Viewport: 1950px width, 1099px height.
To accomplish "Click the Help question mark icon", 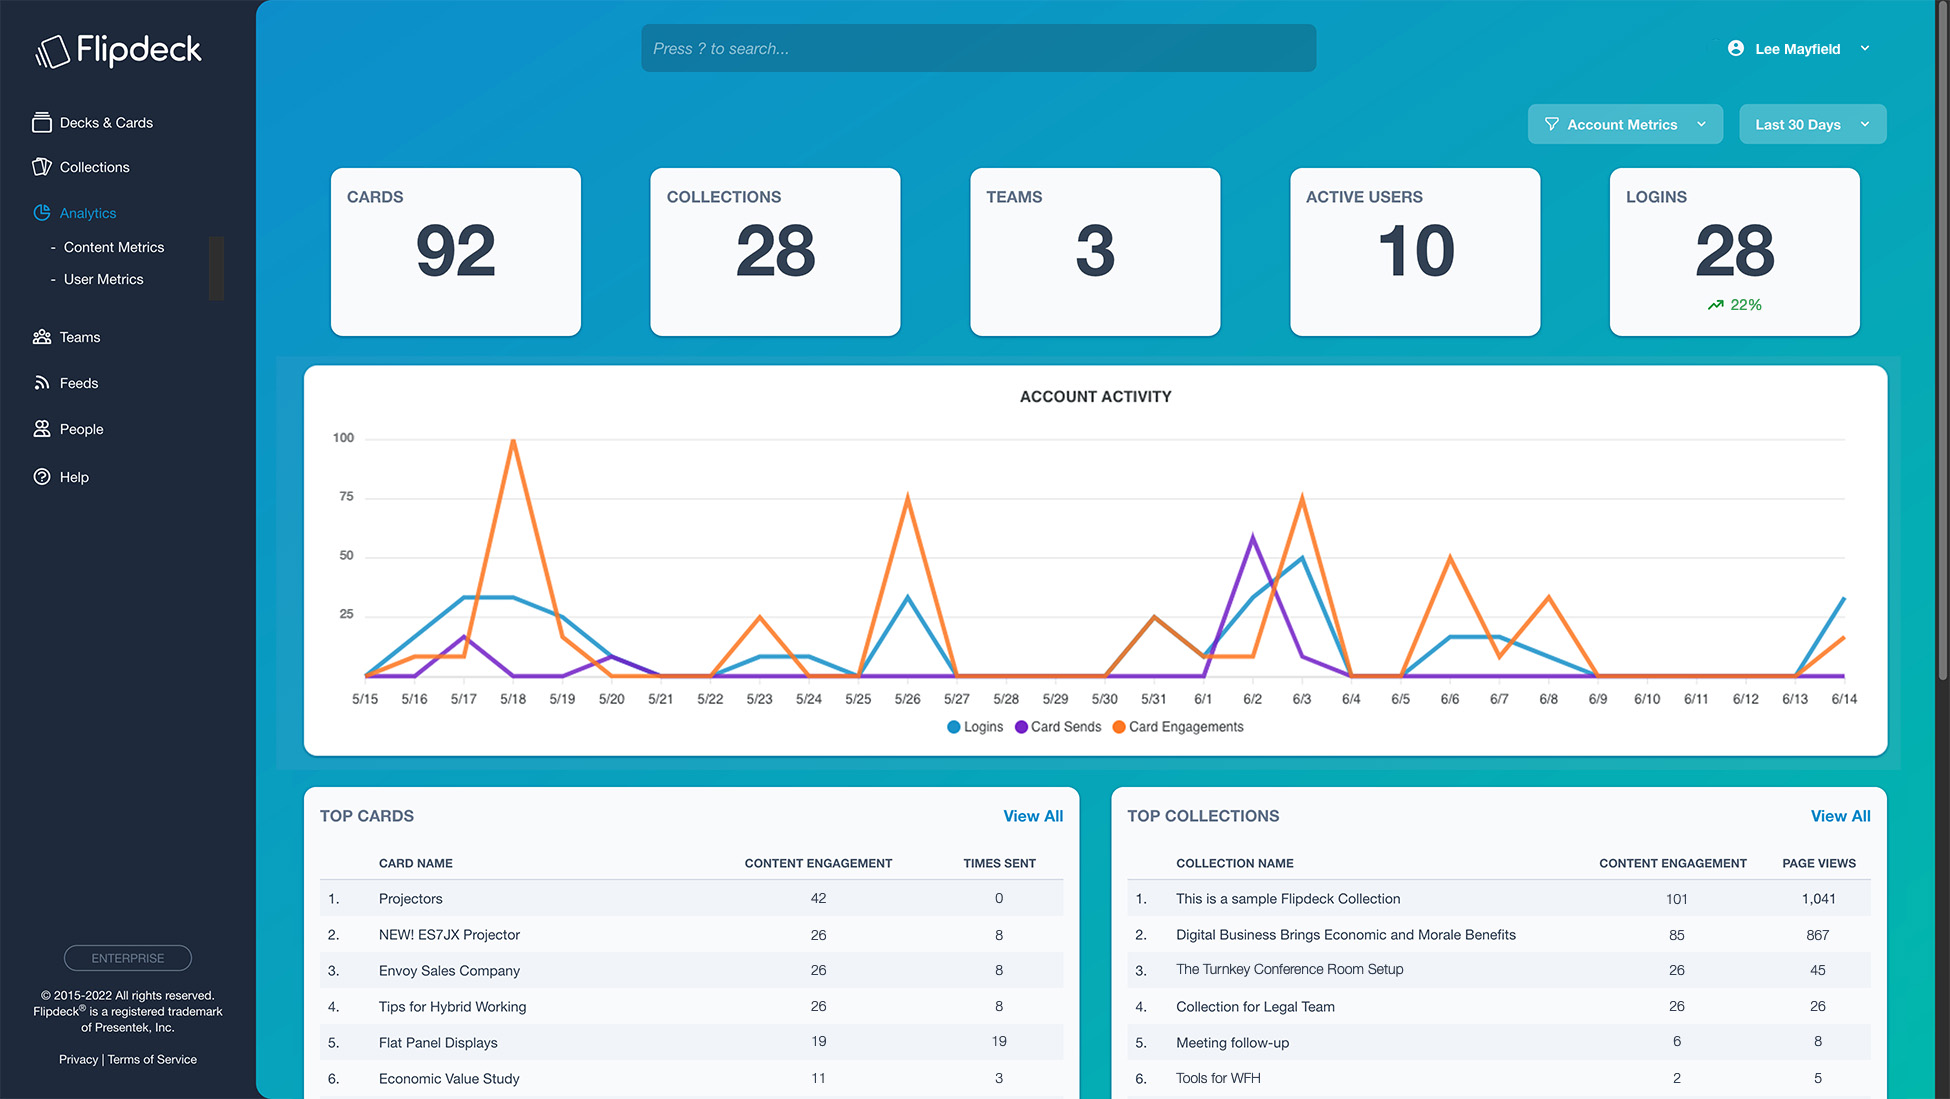I will (42, 477).
